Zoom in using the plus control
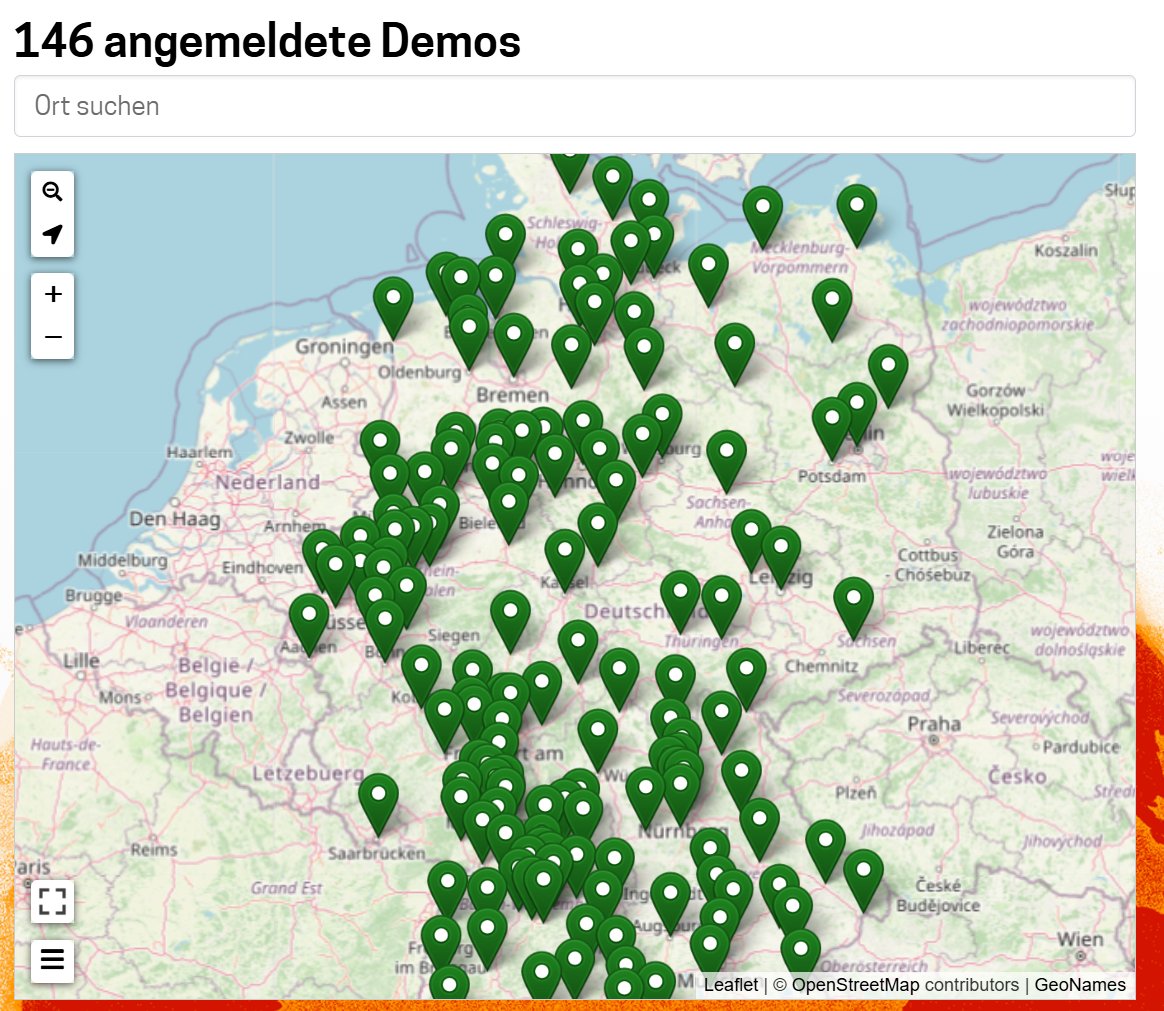Image resolution: width=1164 pixels, height=1011 pixels. (52, 294)
